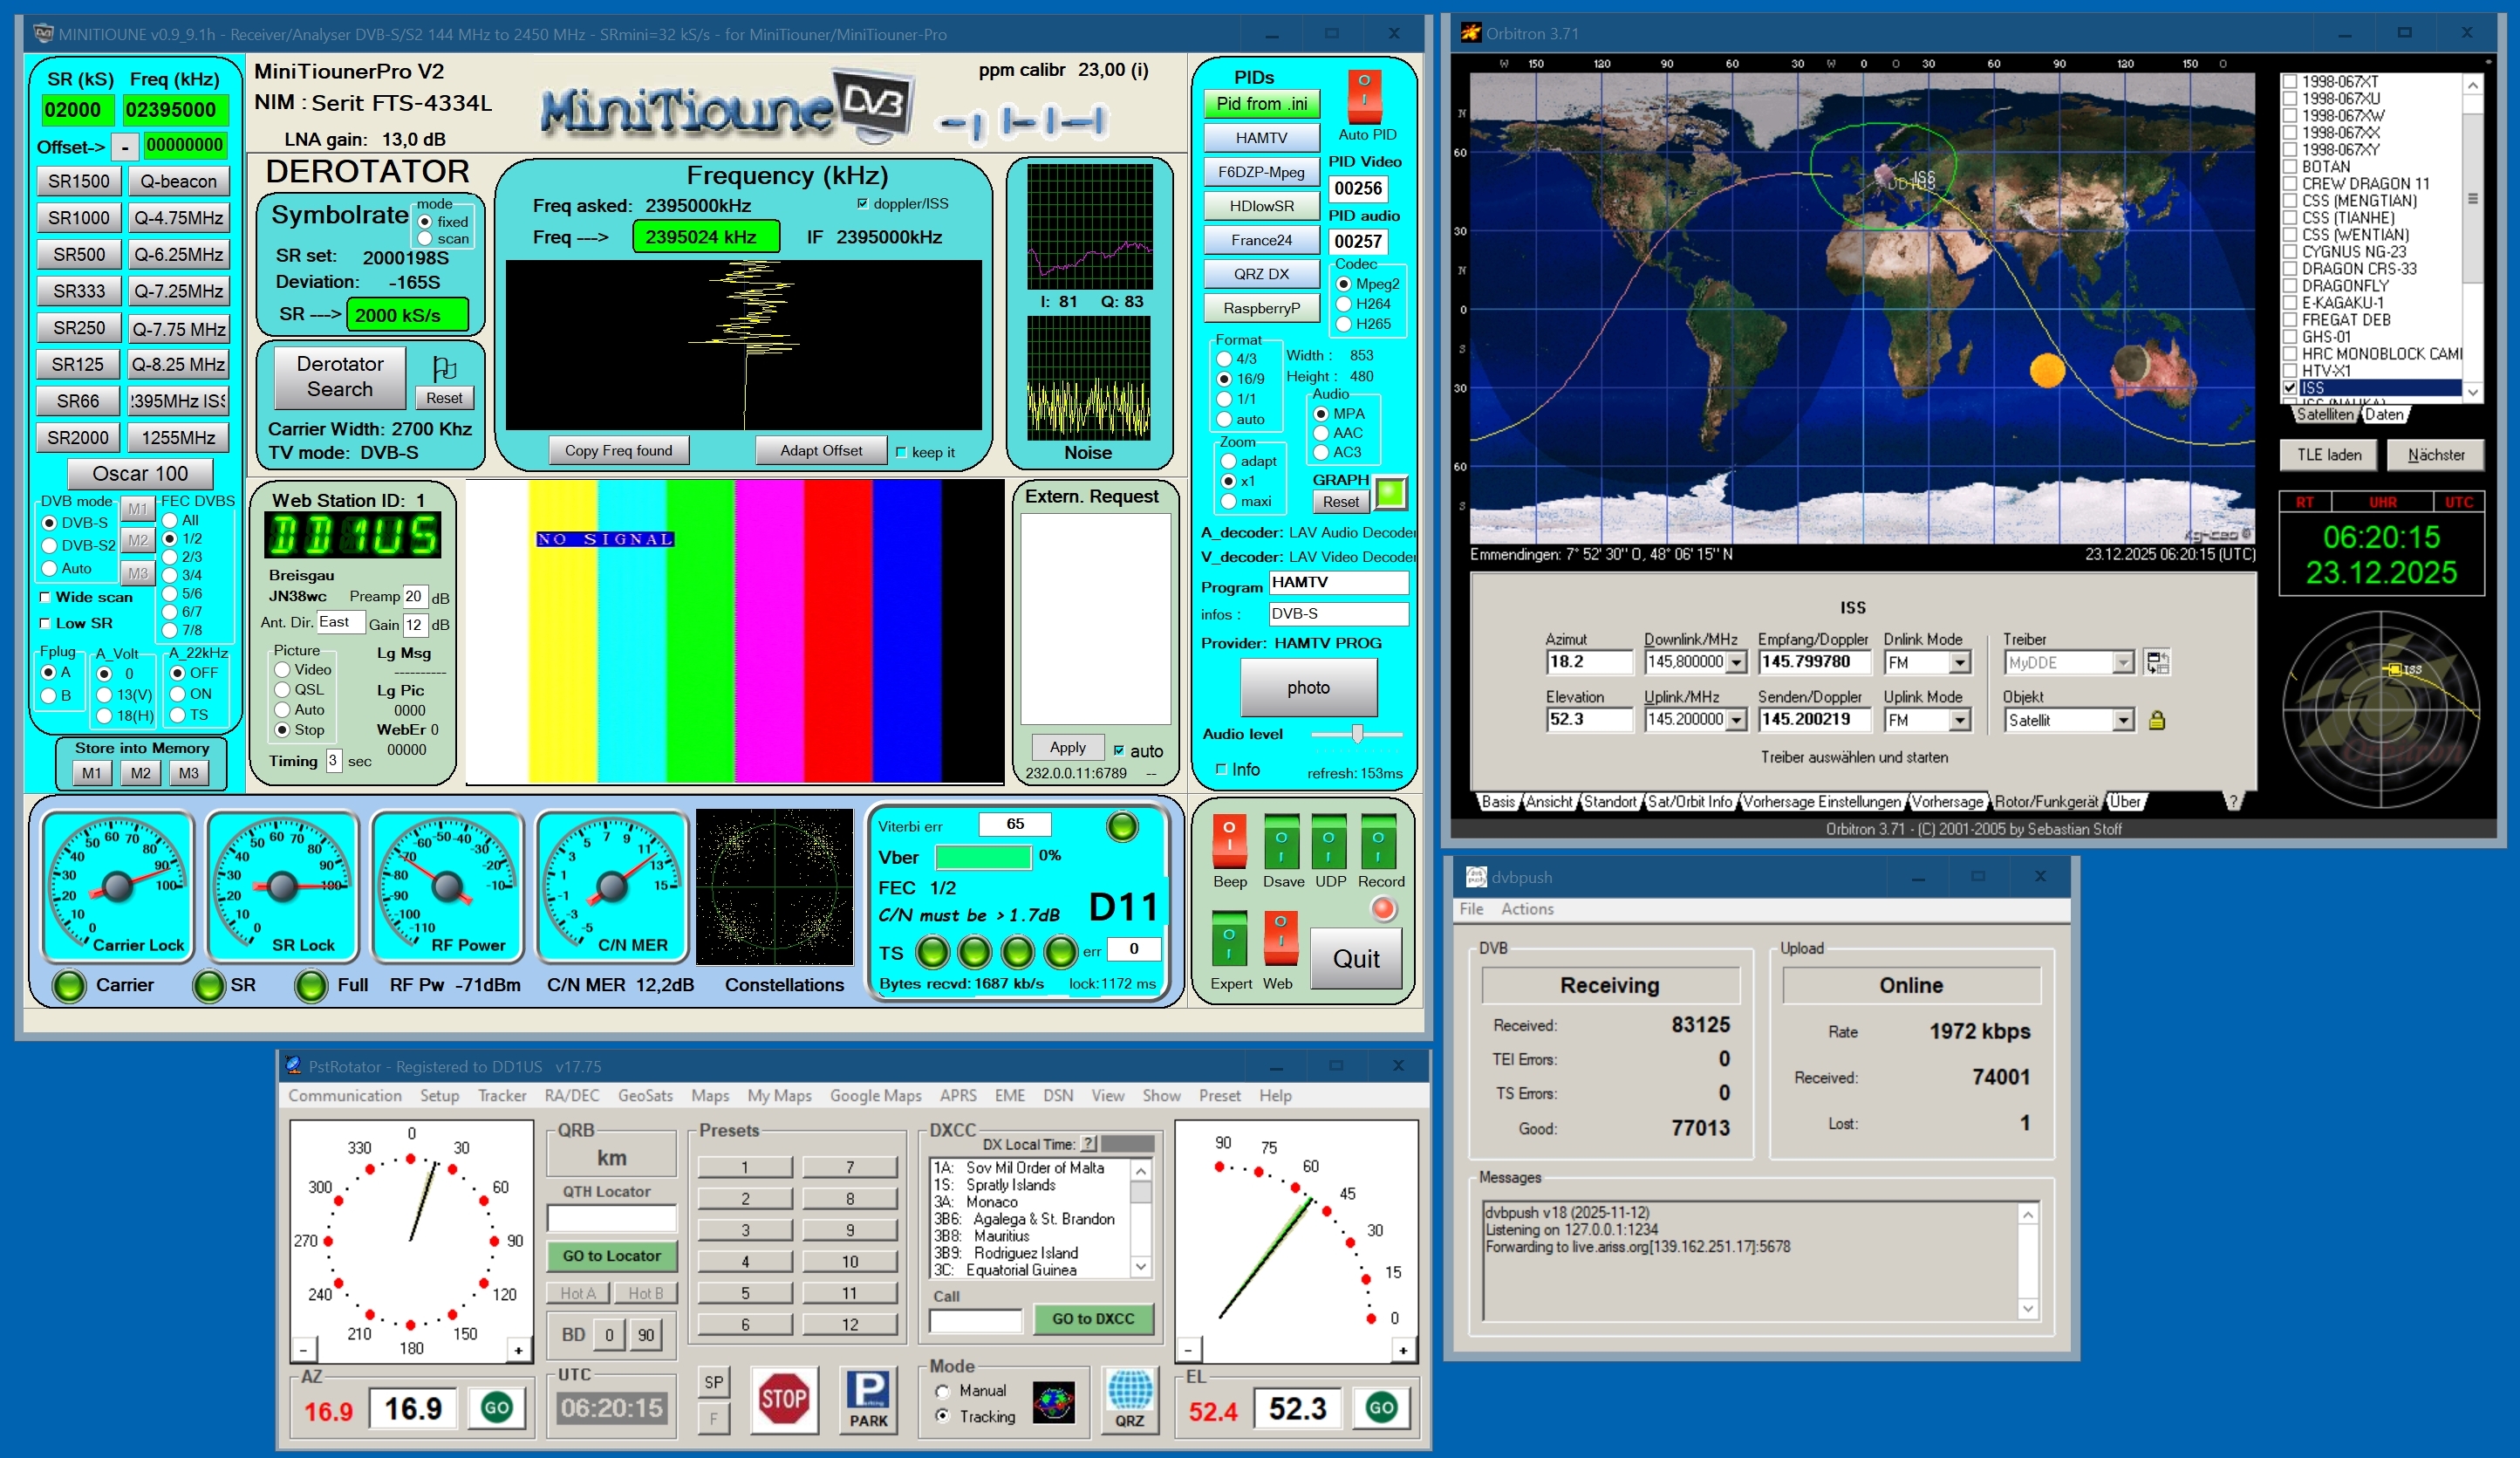
Task: Toggle the Record rocker switch
Action: click(1379, 841)
